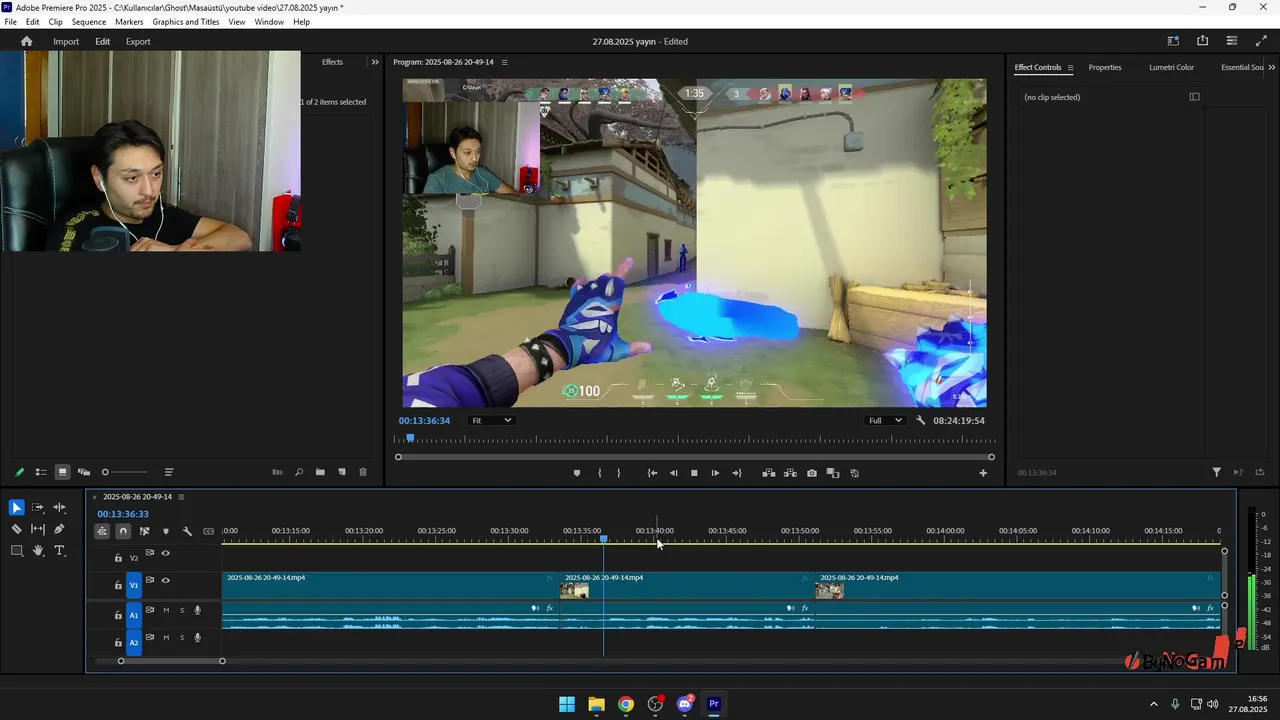The image size is (1280, 720).
Task: Click Mark In bracket in Program monitor
Action: point(600,473)
